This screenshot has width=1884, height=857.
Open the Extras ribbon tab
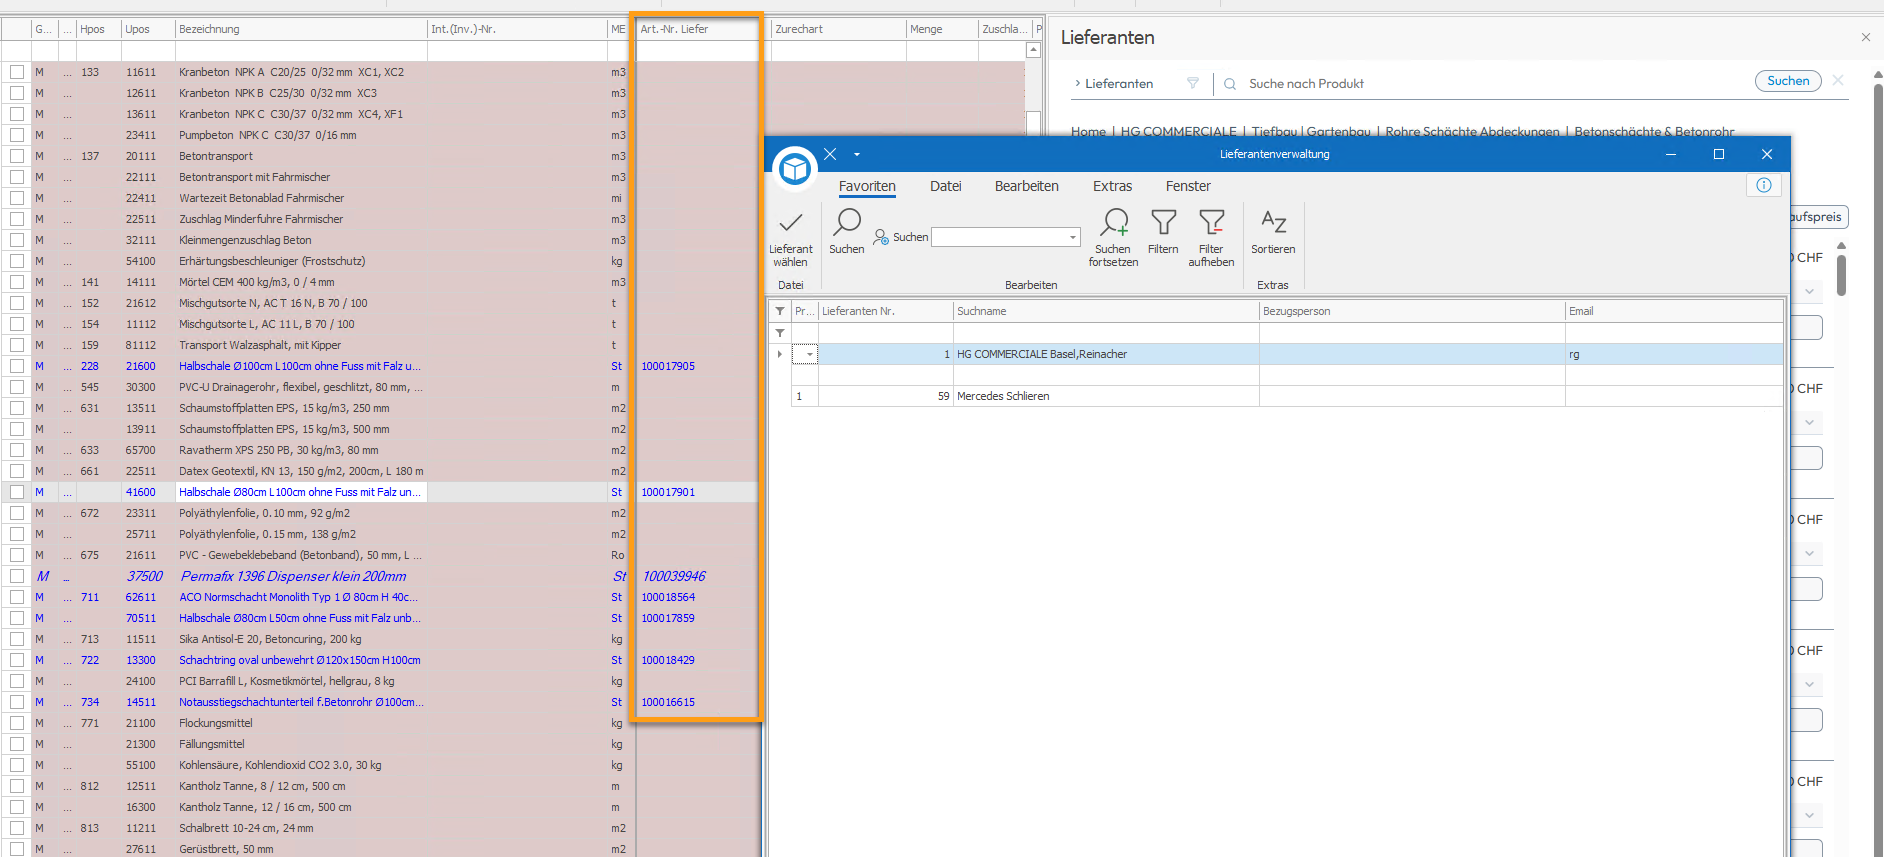1113,186
